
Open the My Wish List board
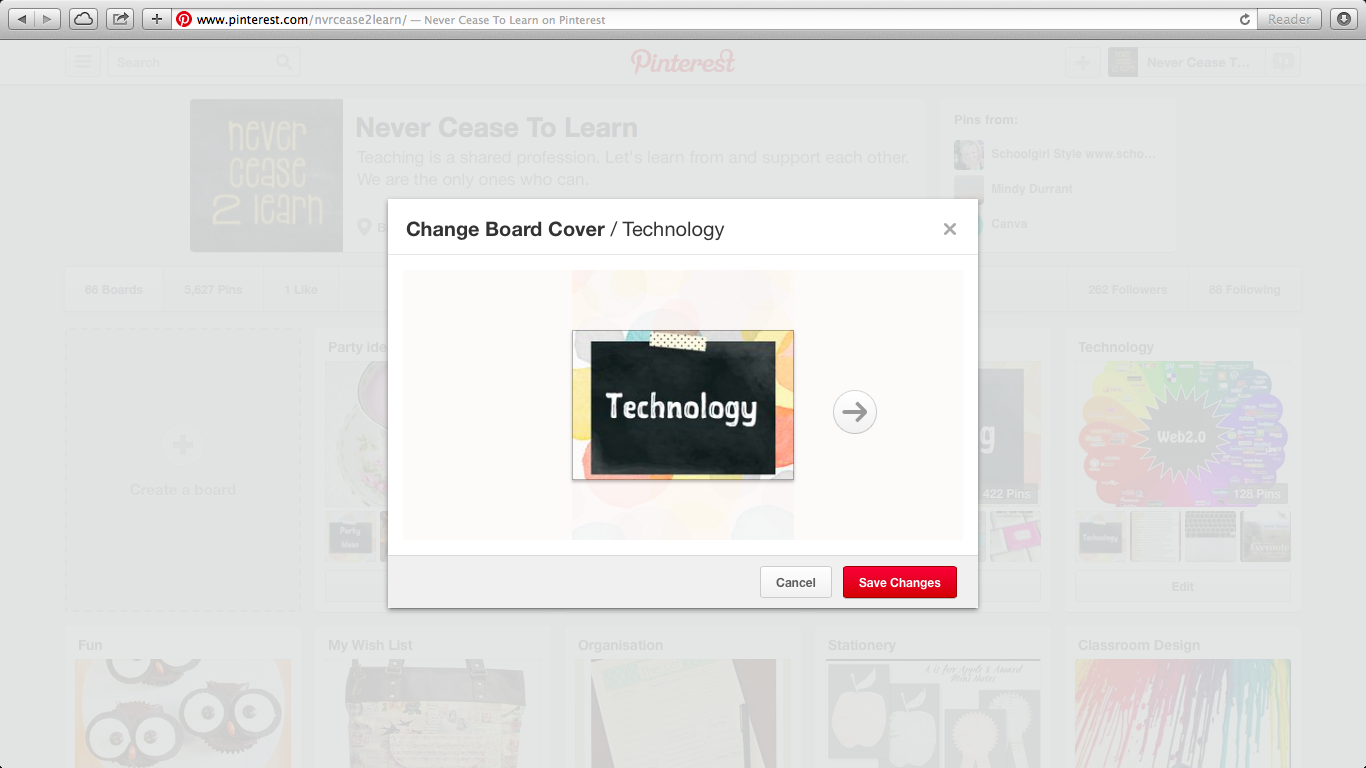pyautogui.click(x=433, y=713)
